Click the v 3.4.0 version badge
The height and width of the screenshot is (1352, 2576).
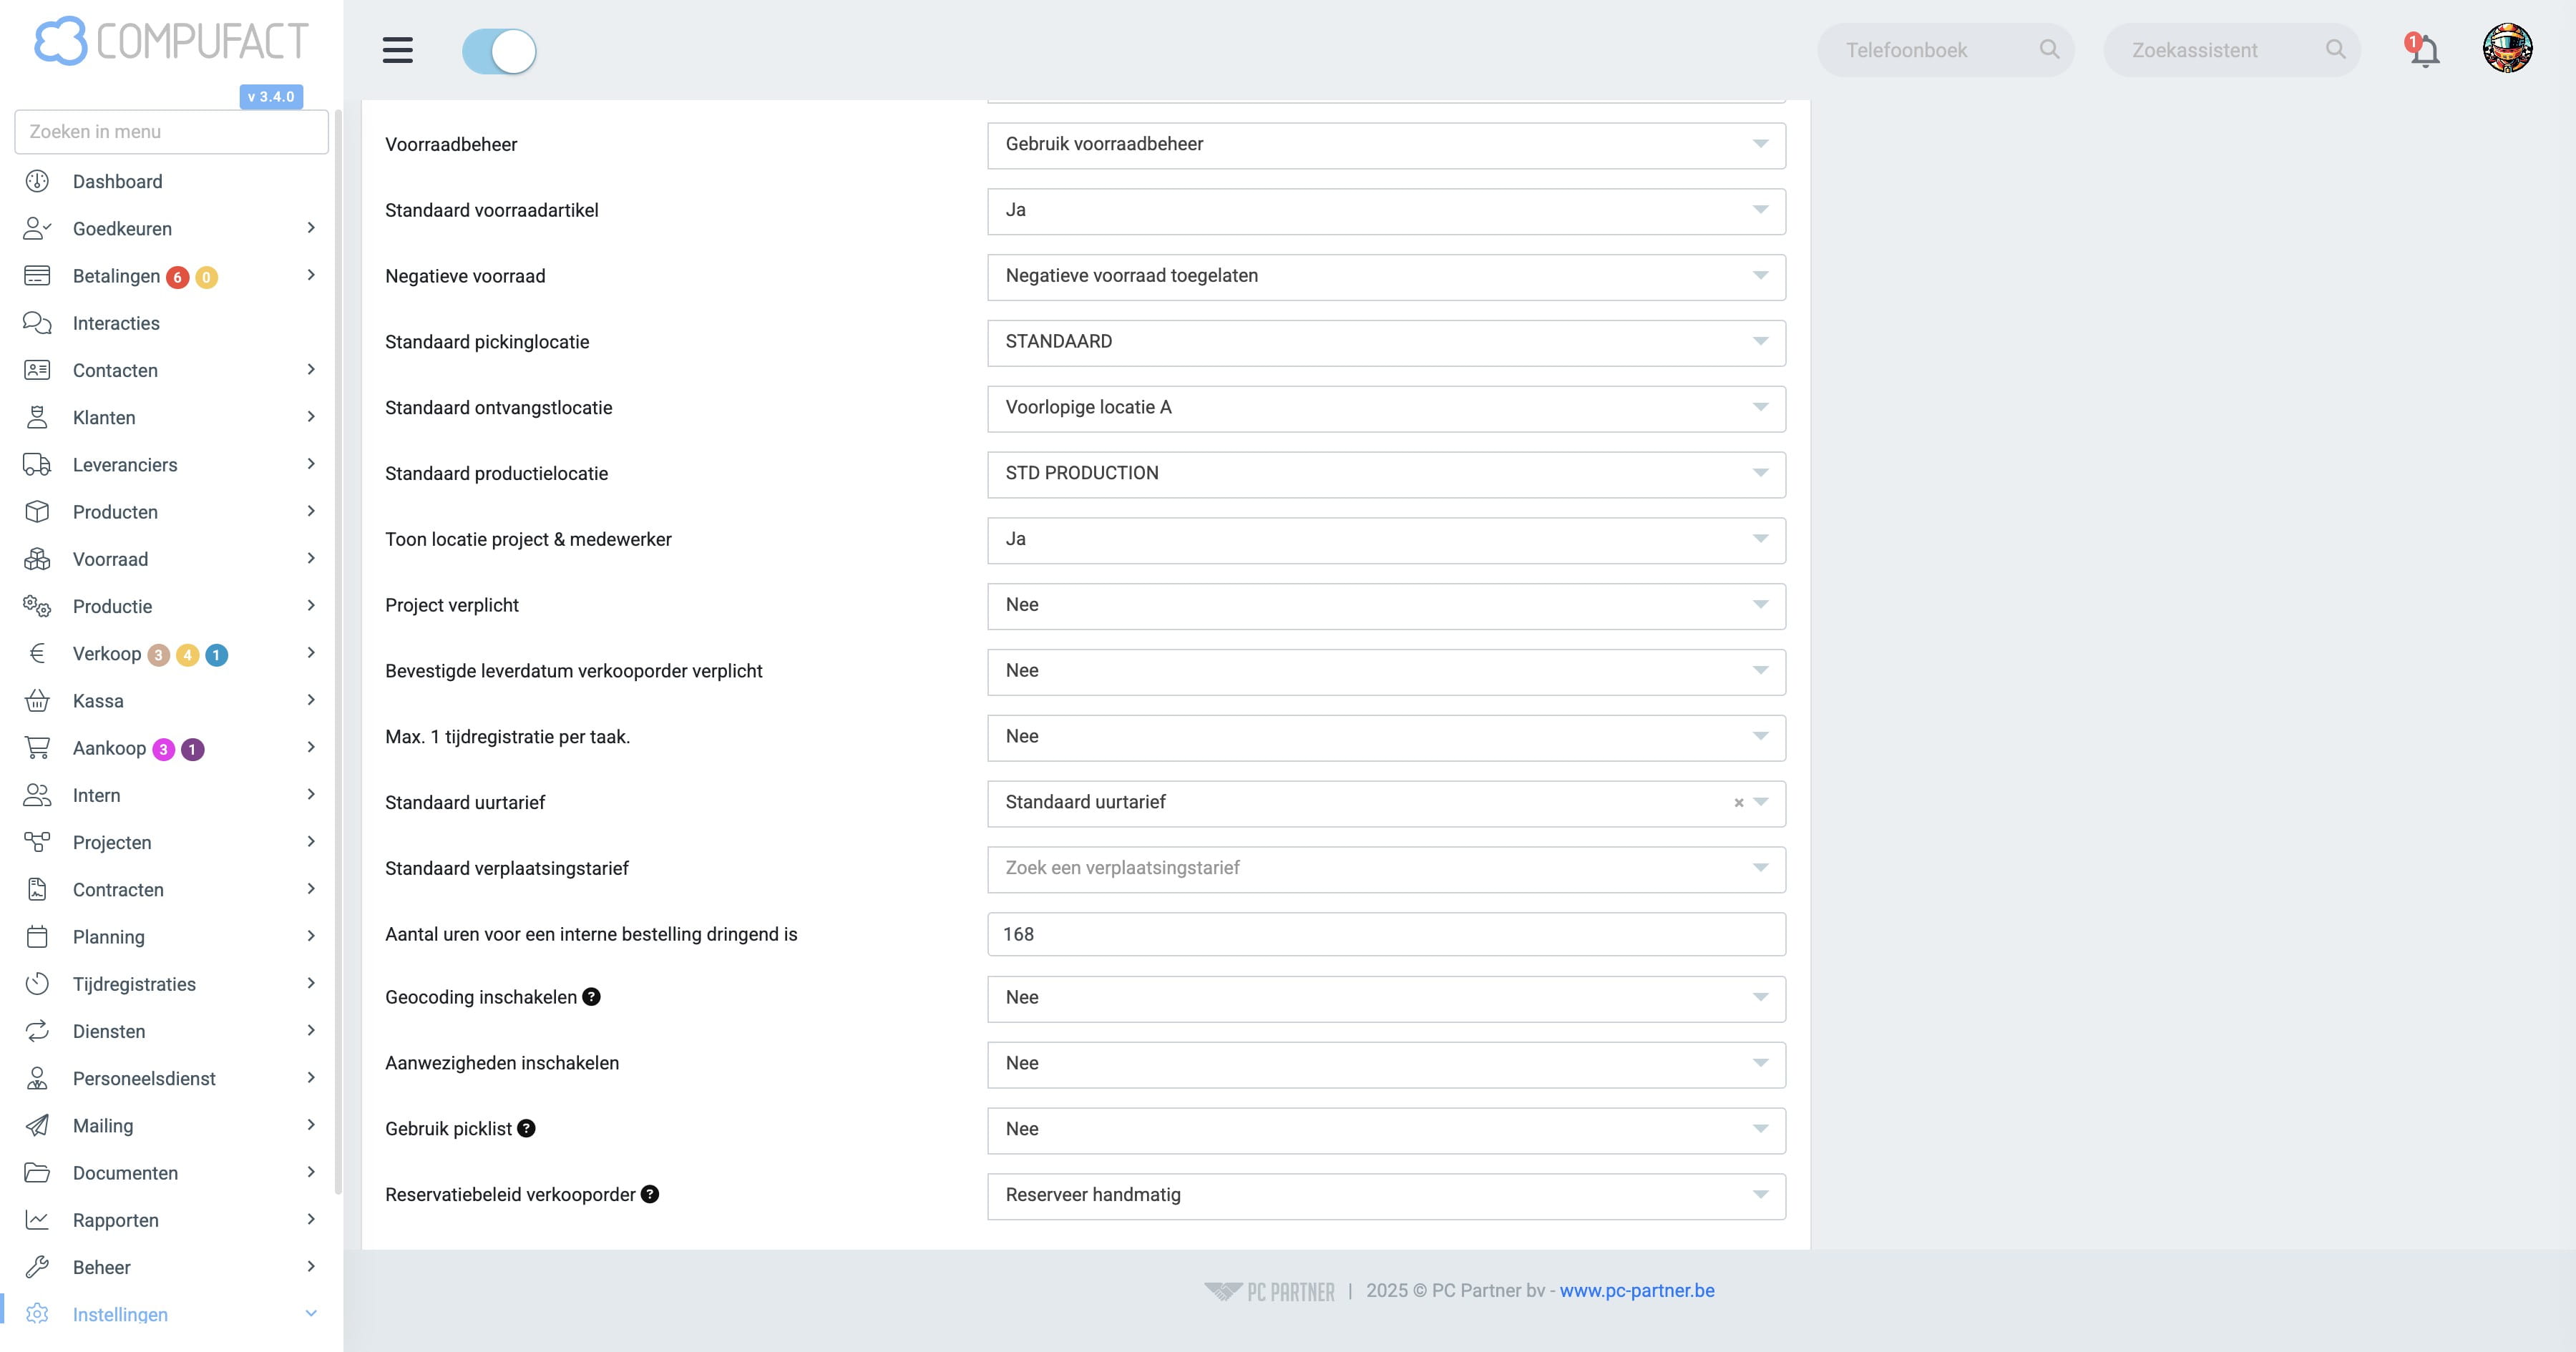(271, 97)
